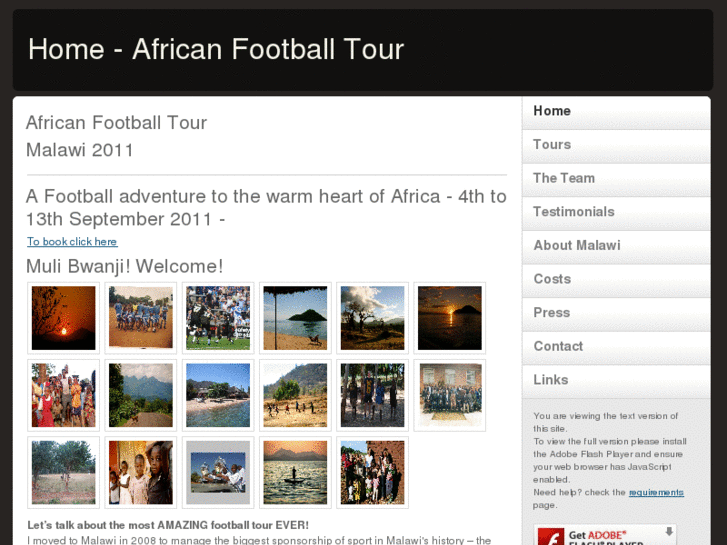
Task: Click the Home navigation item
Action: click(552, 111)
